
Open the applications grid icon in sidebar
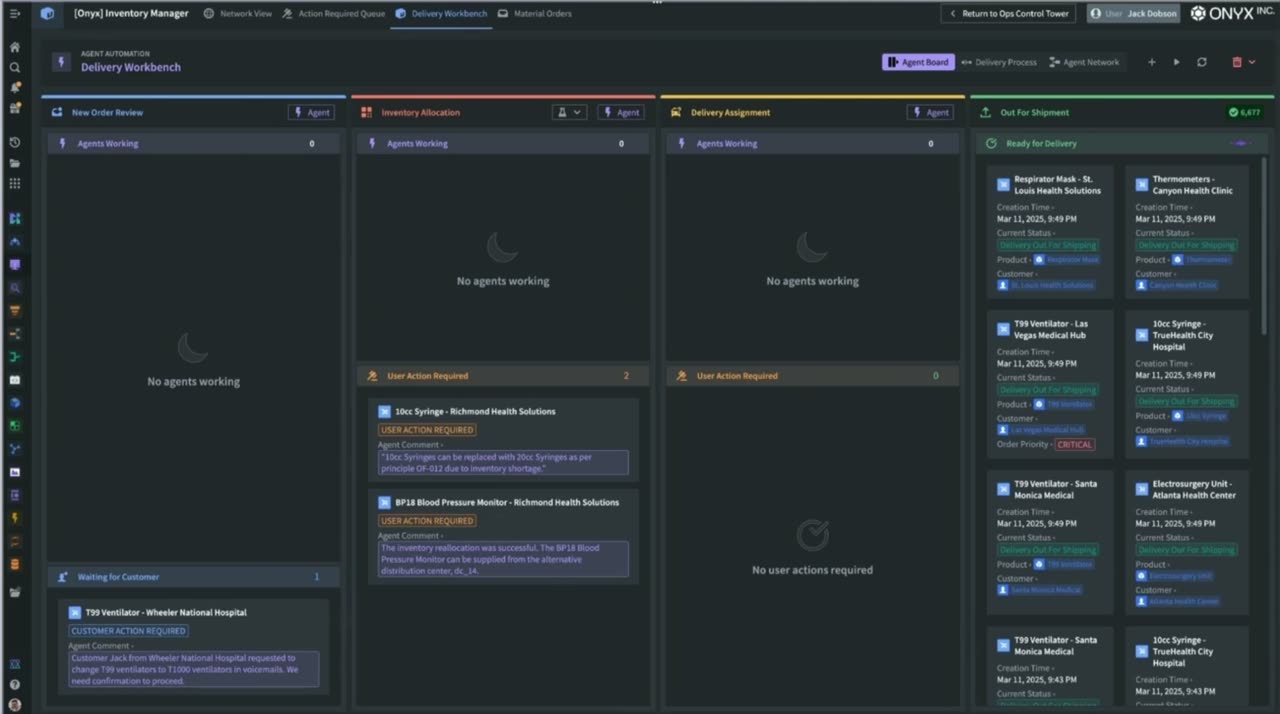[14, 183]
